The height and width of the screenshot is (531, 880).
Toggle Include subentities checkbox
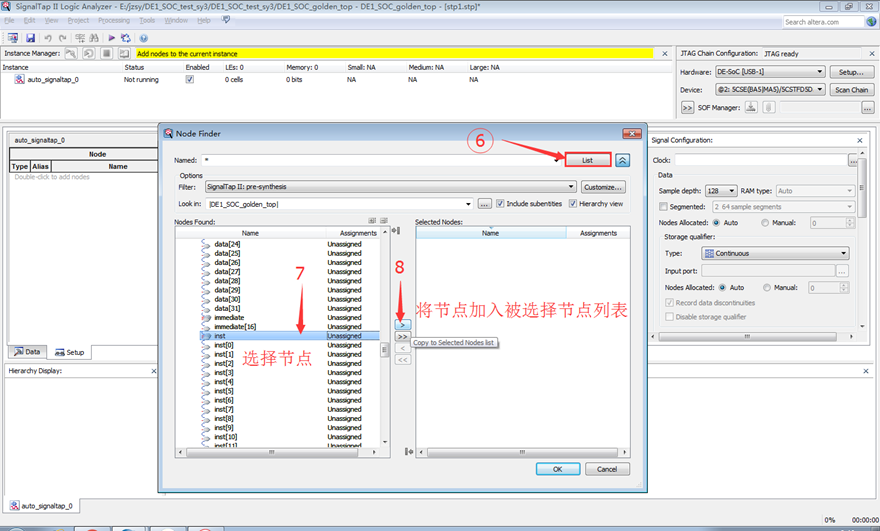(x=500, y=204)
